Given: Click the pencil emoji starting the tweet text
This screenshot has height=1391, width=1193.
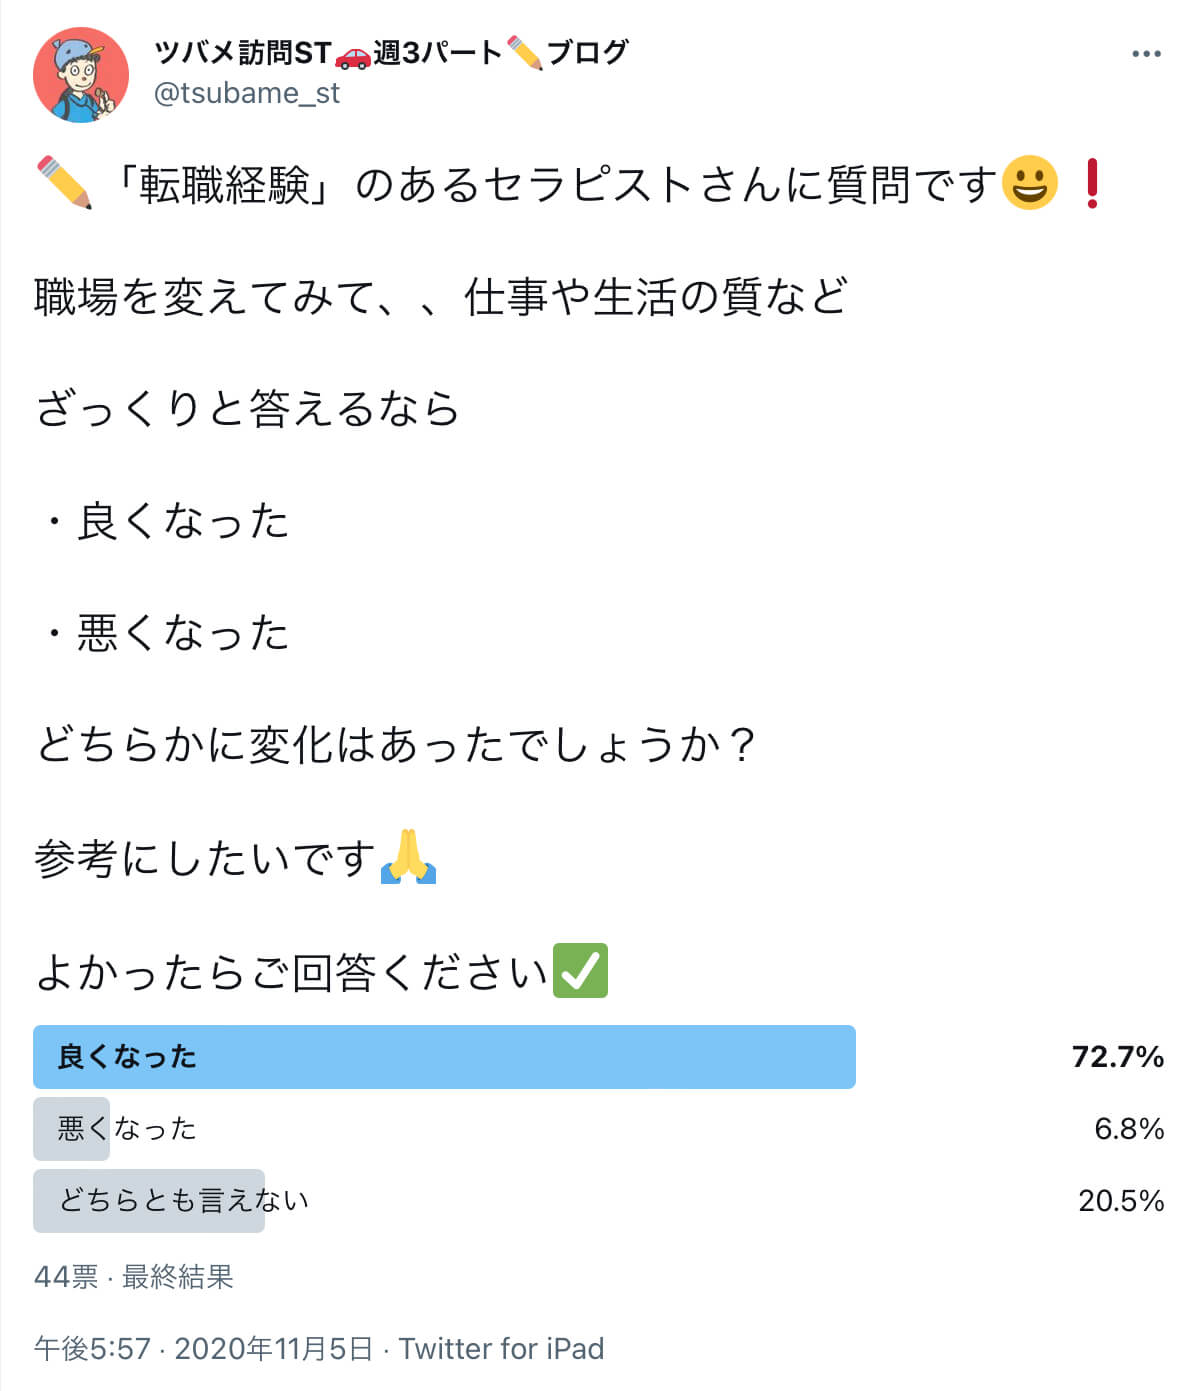Looking at the screenshot, I should click(64, 183).
